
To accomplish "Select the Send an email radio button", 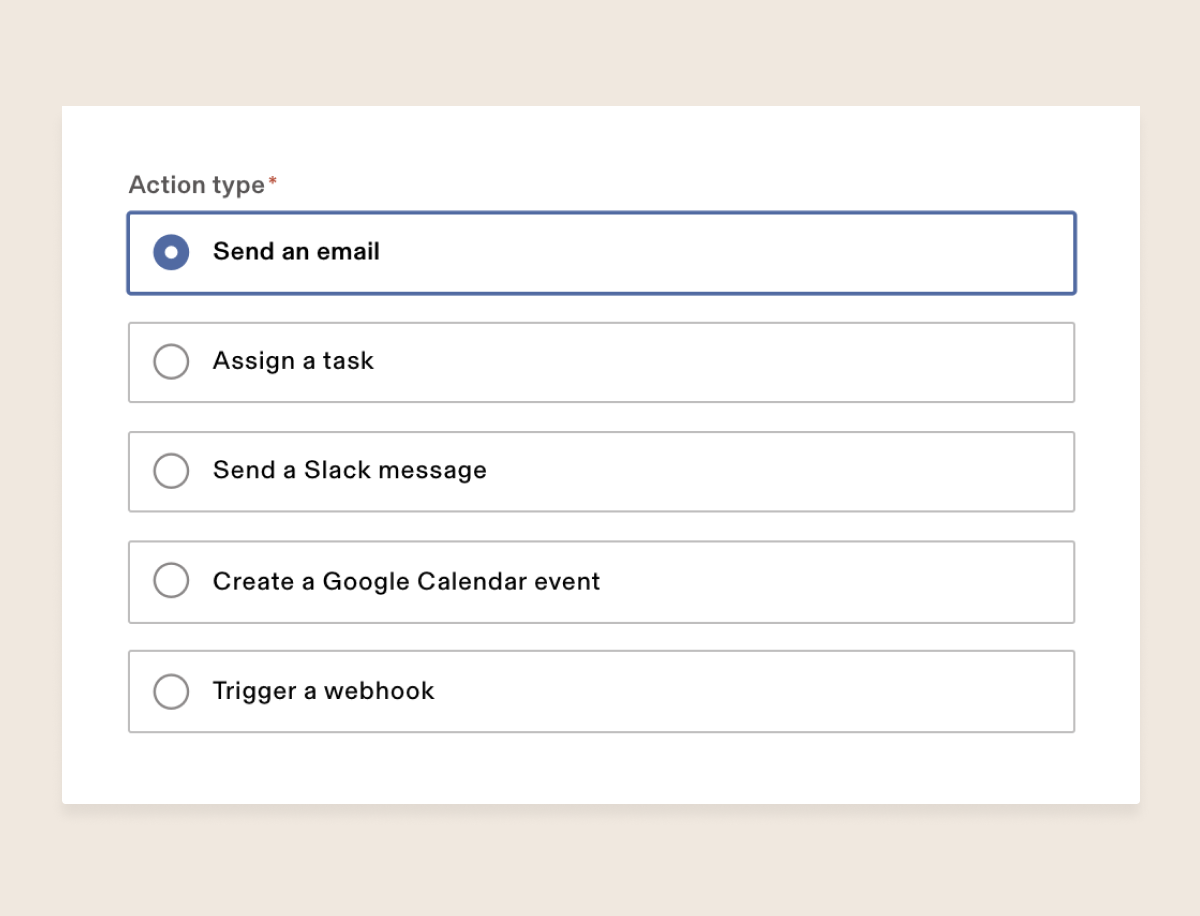I will 171,252.
